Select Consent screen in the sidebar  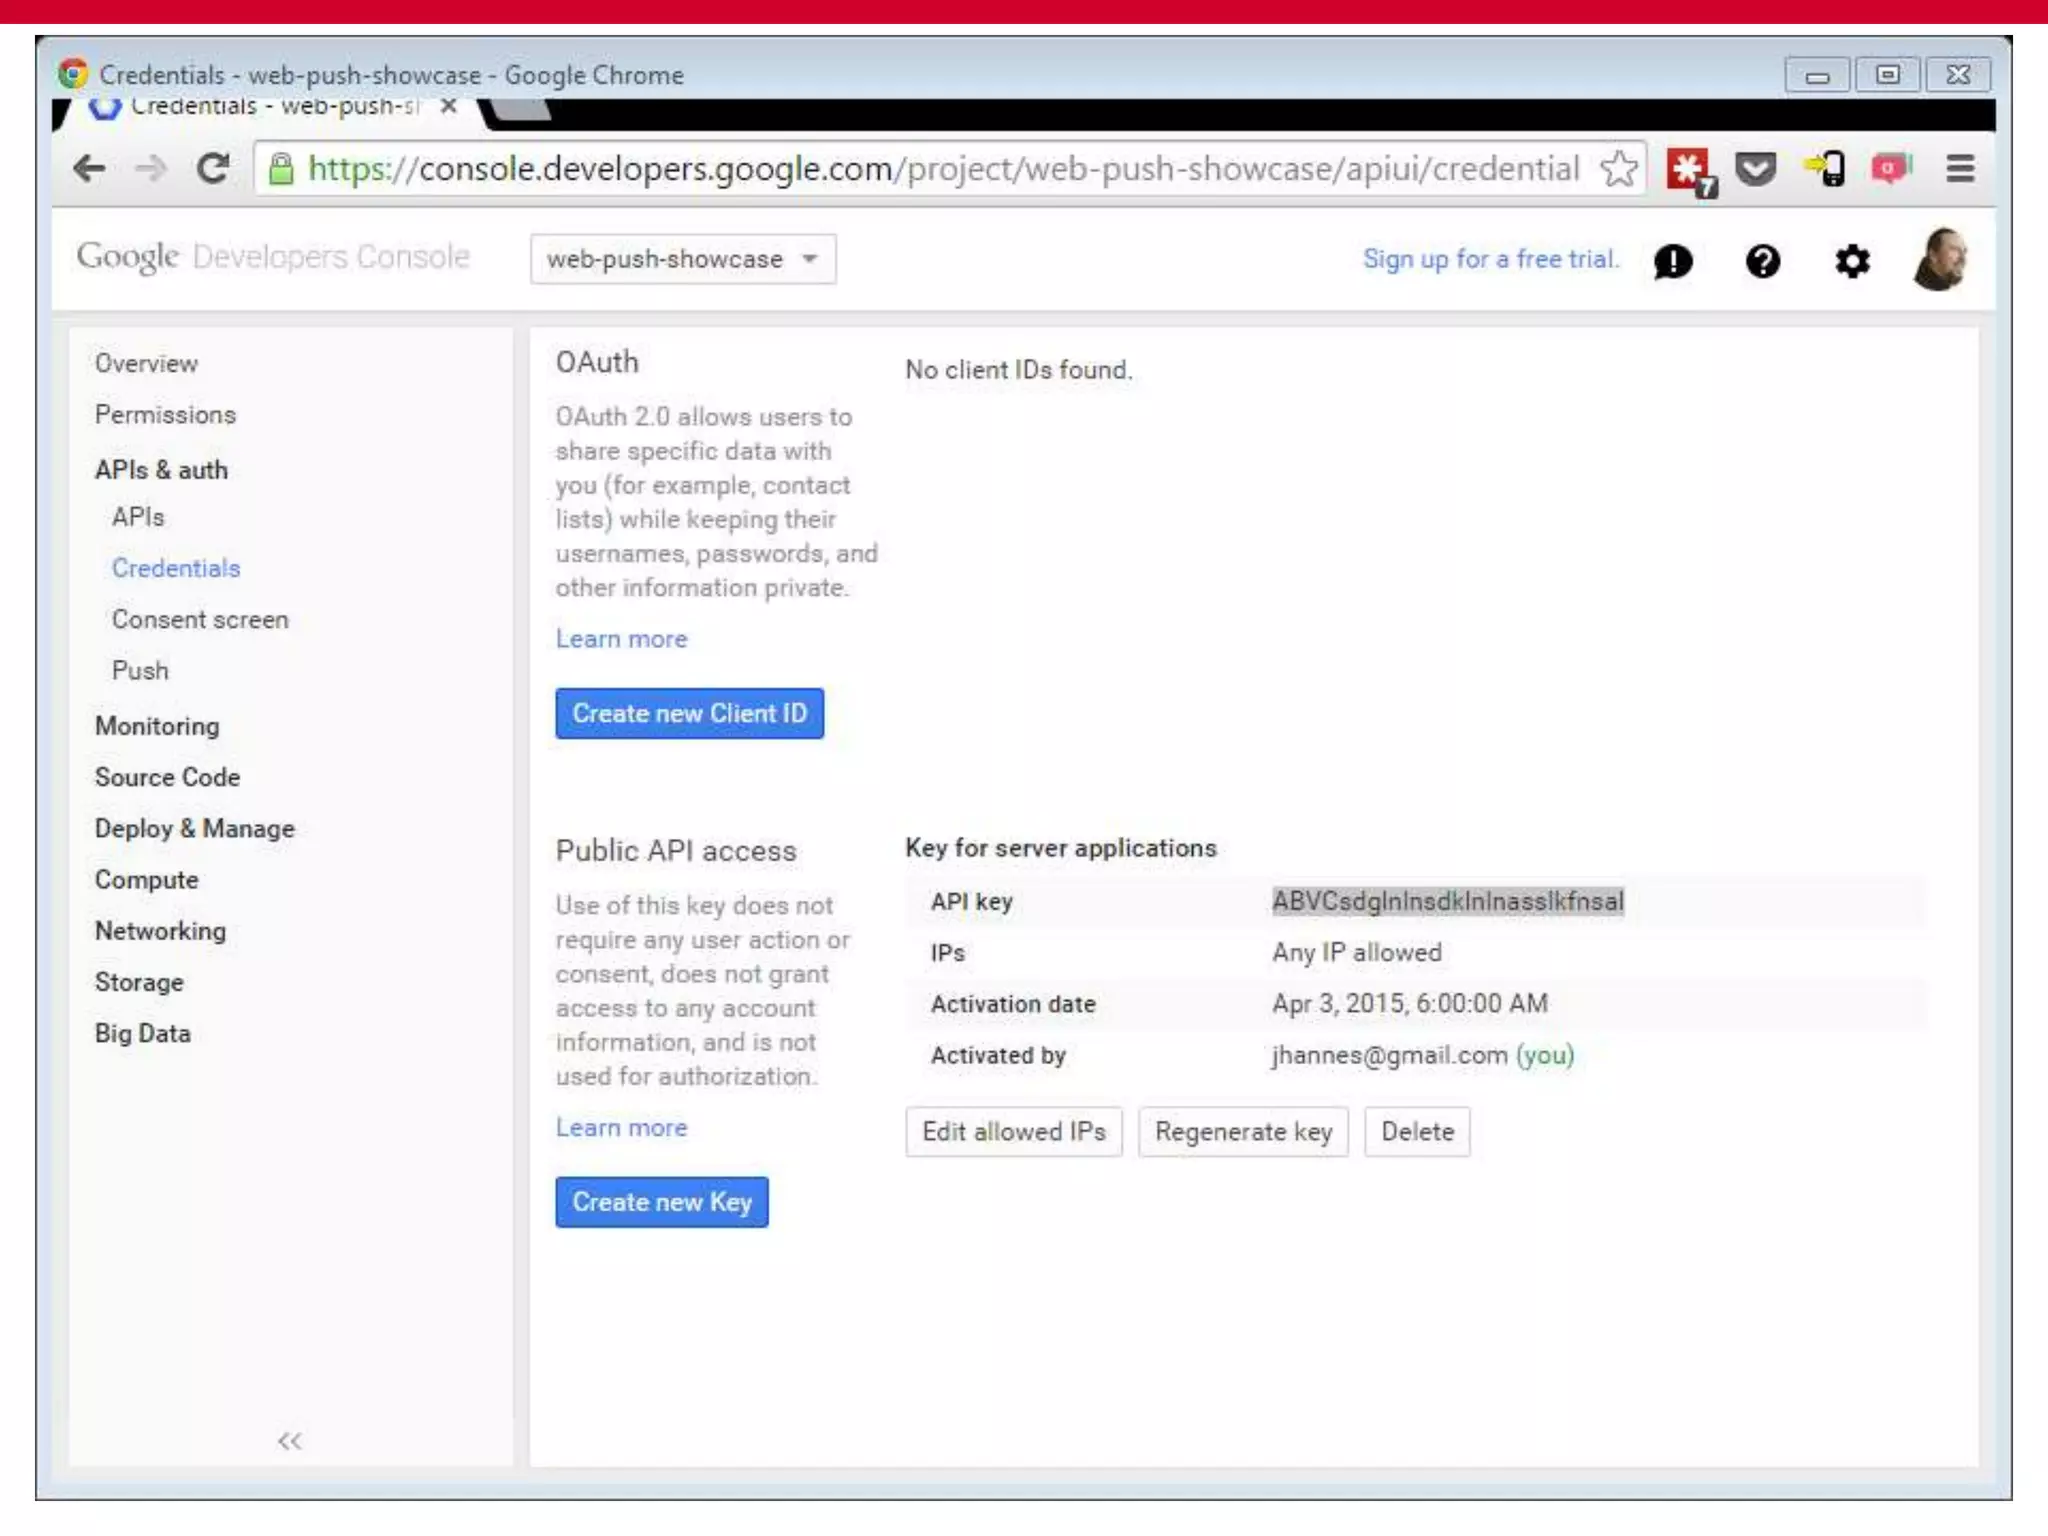coord(200,620)
